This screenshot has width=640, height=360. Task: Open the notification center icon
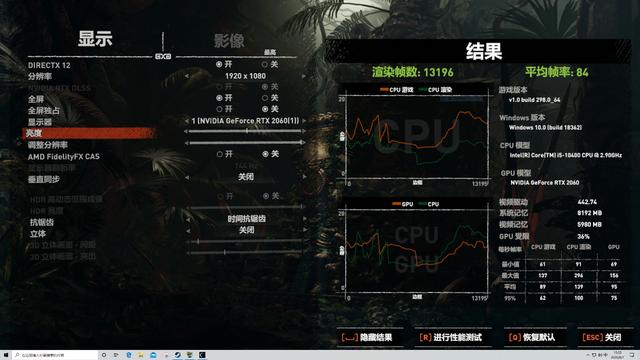[x=631, y=355]
